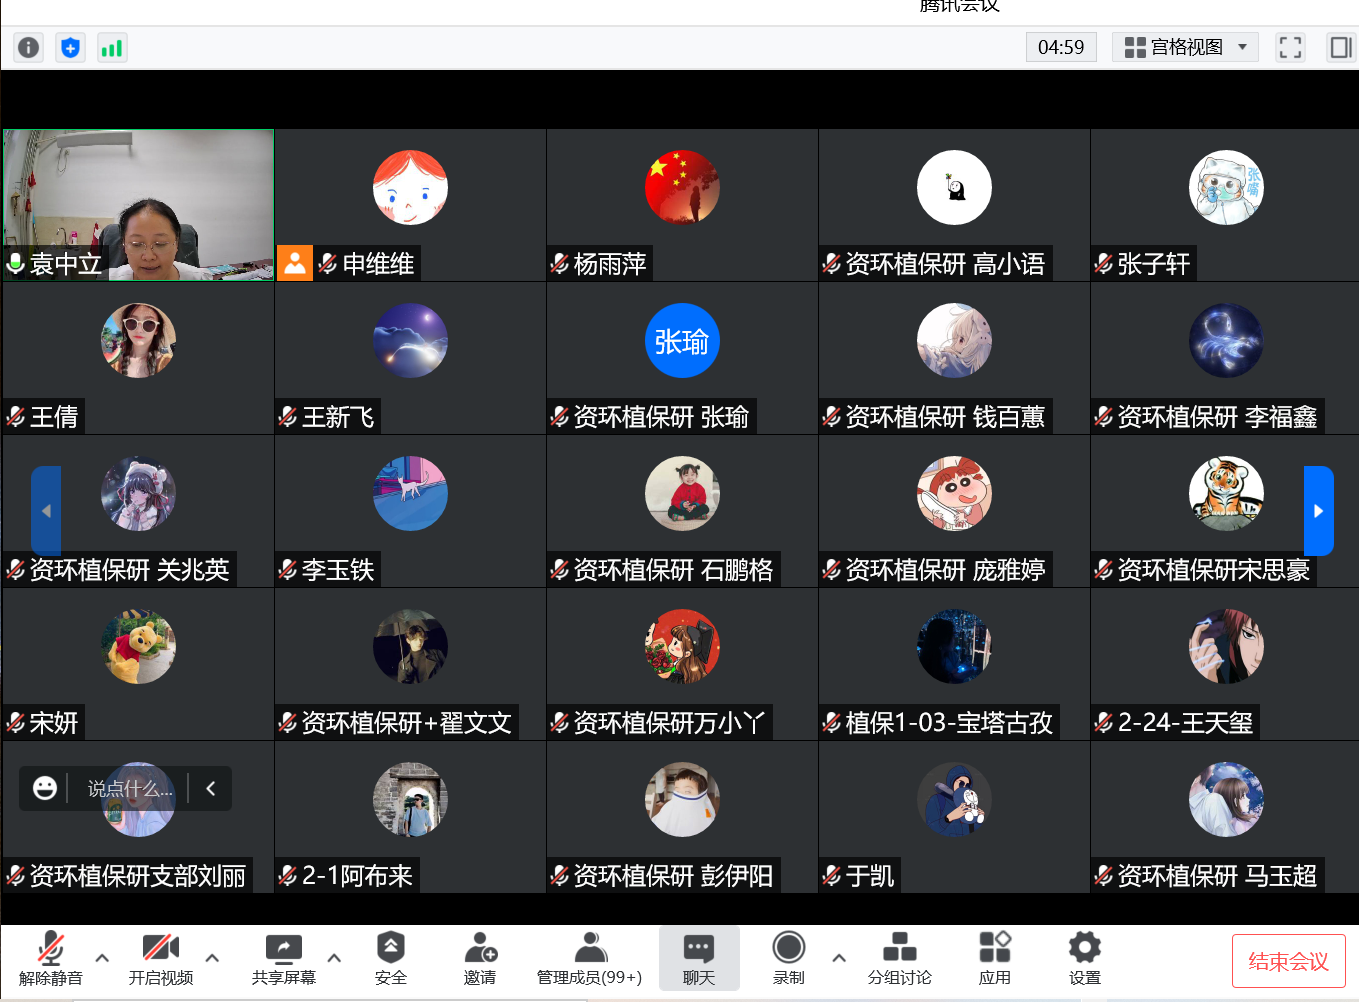Click the blue security shield icon
Viewport: 1359px width, 1002px height.
pyautogui.click(x=70, y=47)
